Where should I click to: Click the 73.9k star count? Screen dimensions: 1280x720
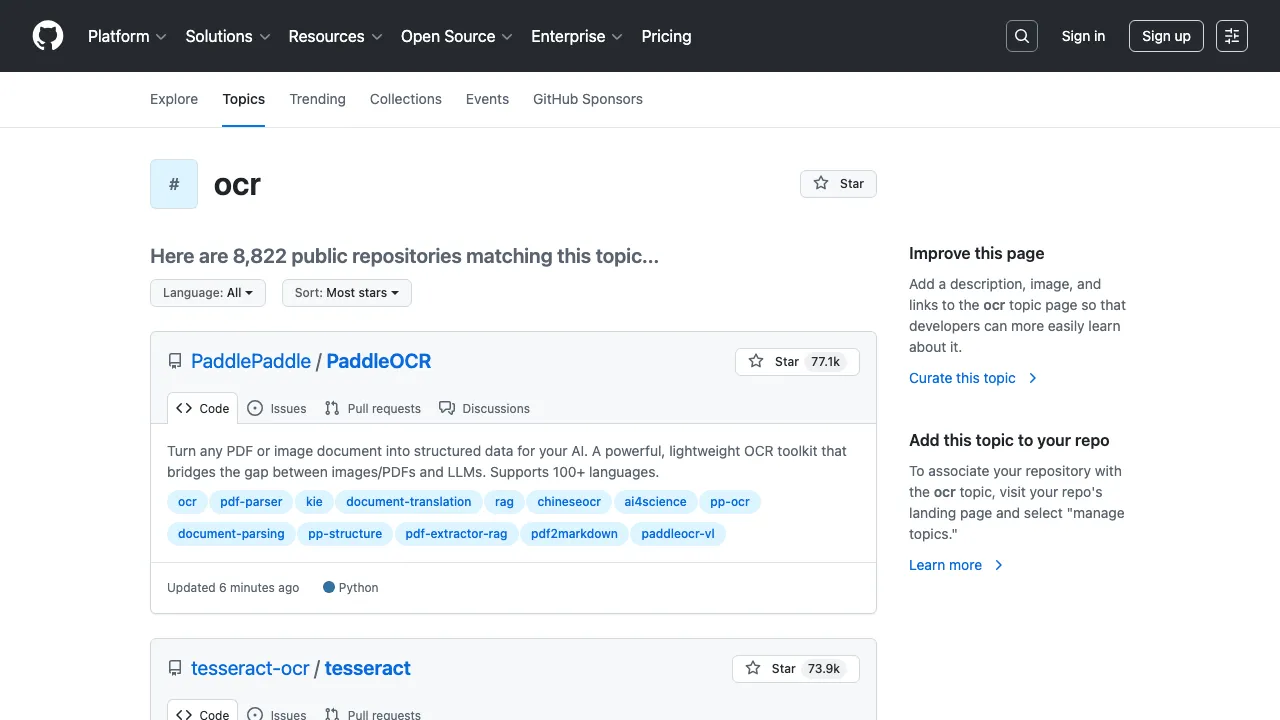click(824, 669)
